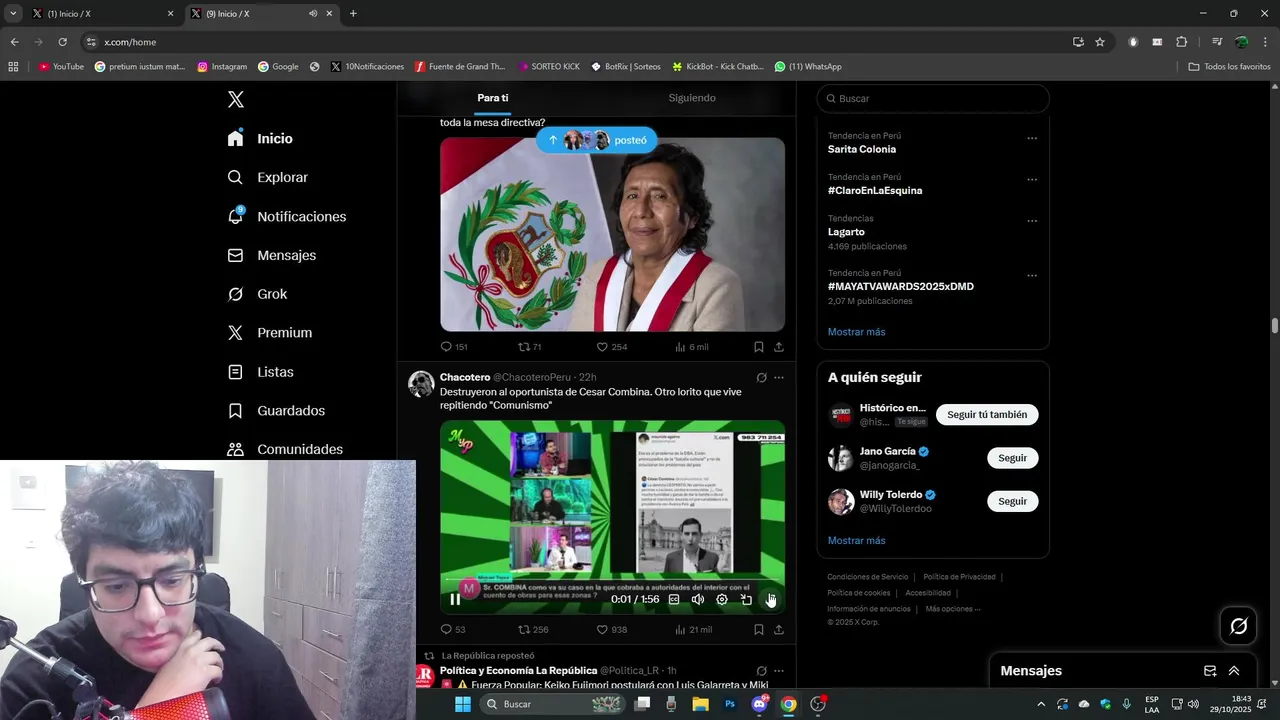This screenshot has width=1280, height=720.
Task: Show more trends with Mostrar más
Action: [x=856, y=332]
